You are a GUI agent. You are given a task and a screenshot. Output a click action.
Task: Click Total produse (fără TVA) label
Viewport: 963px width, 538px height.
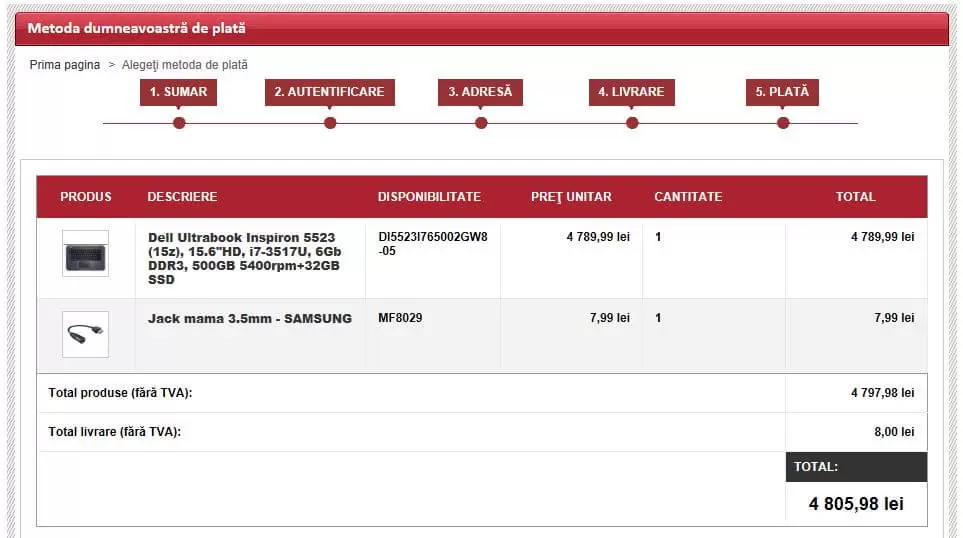point(120,393)
